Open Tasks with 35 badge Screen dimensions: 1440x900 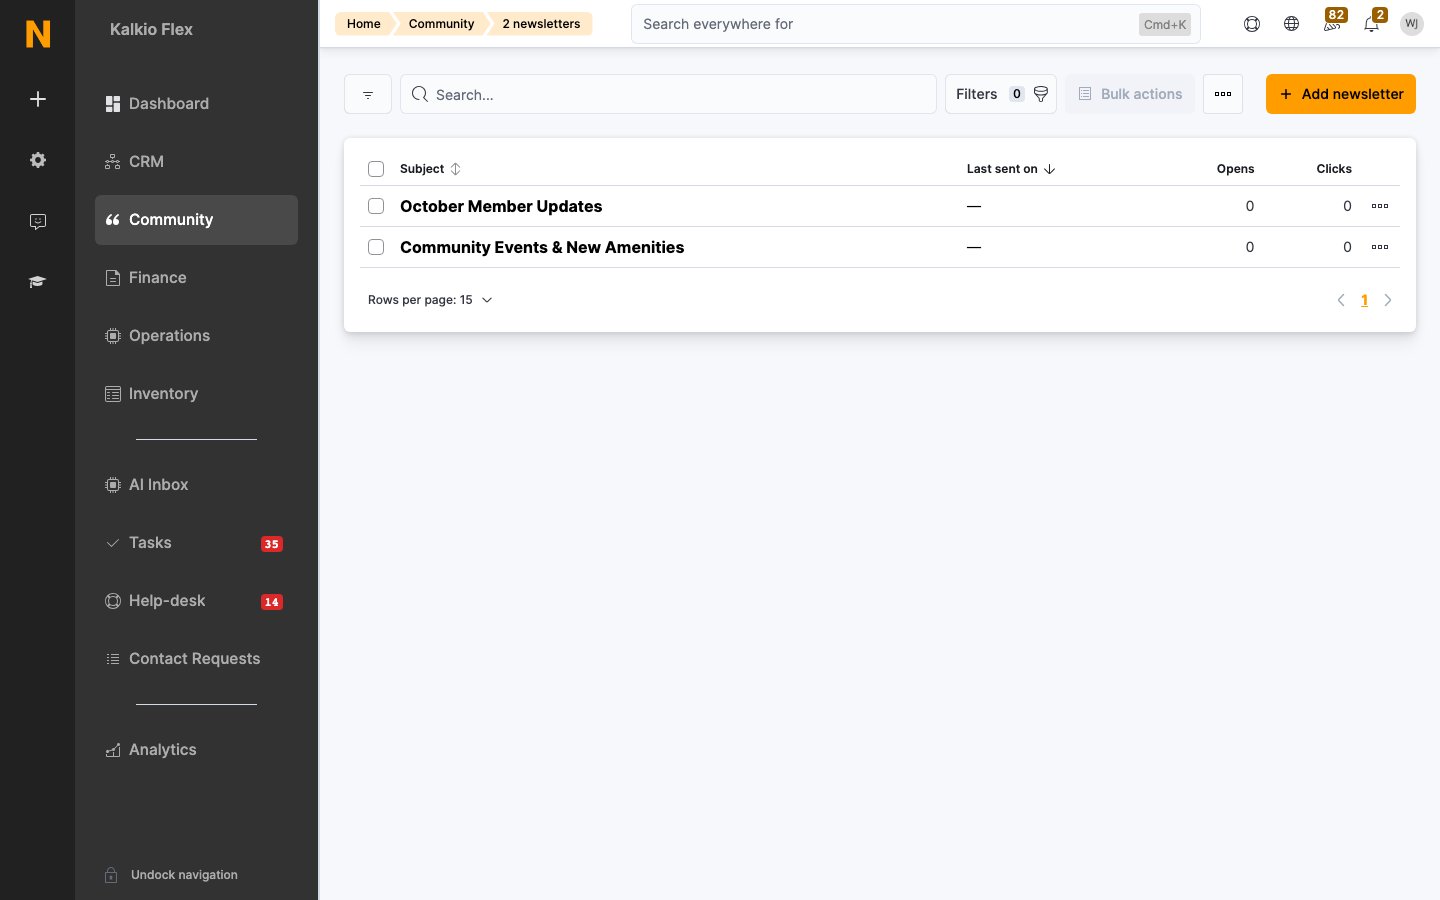(196, 543)
